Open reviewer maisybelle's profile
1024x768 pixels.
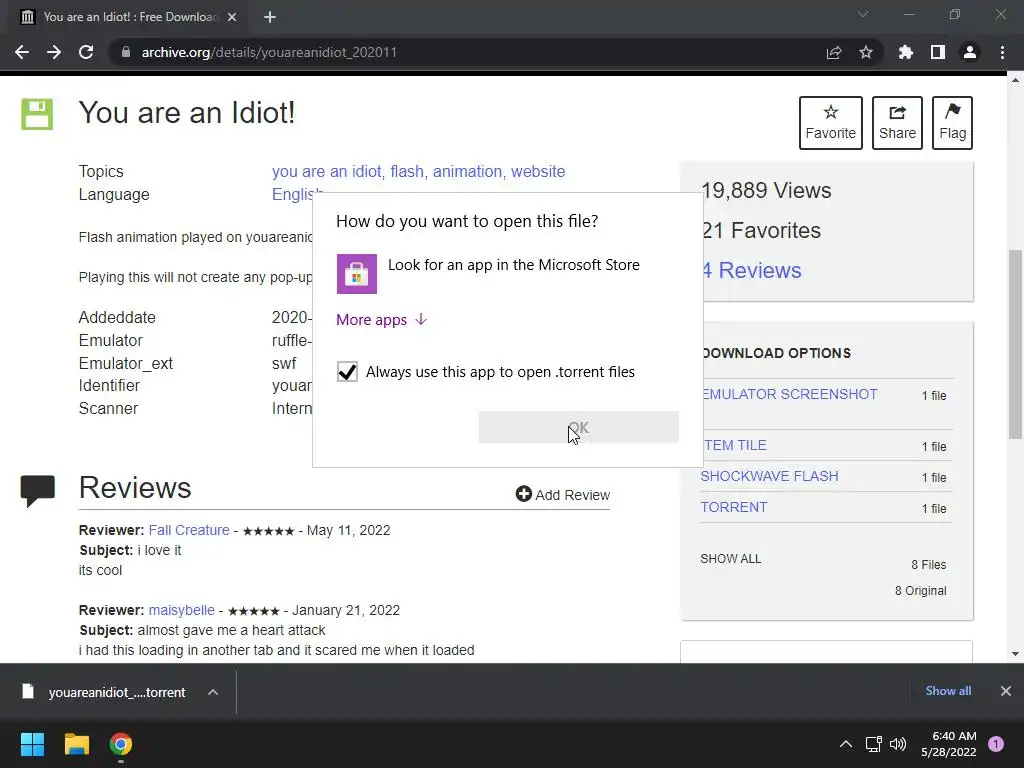(182, 610)
